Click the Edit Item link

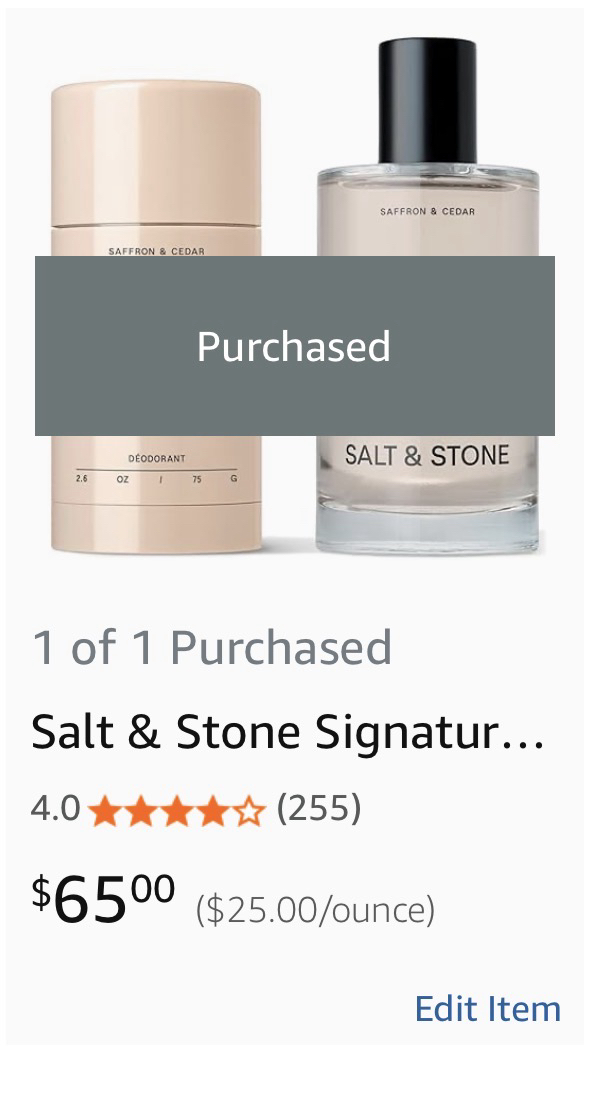click(487, 1008)
